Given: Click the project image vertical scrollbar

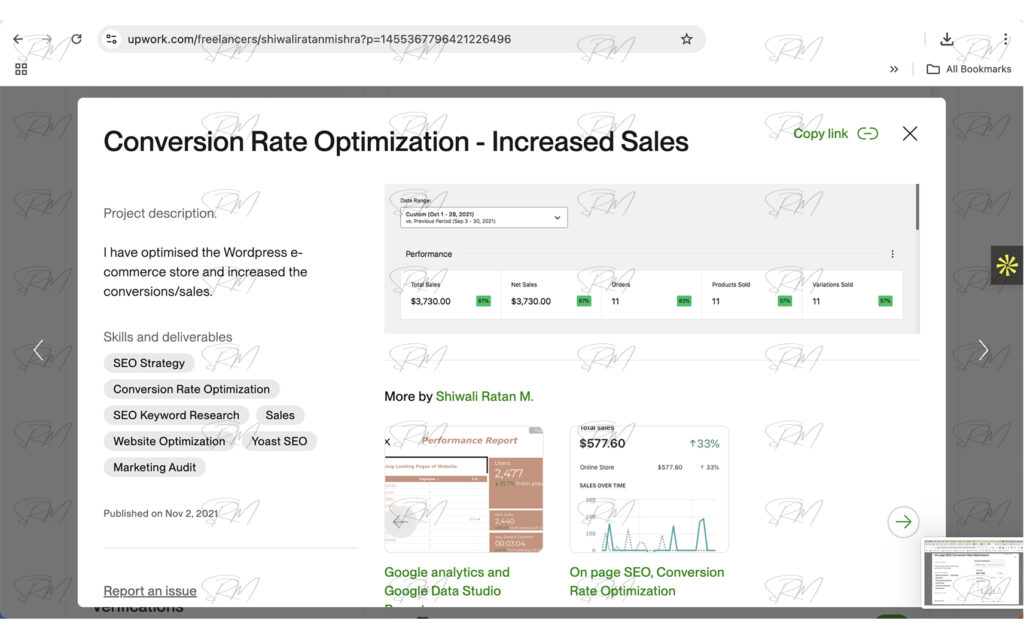Looking at the screenshot, I should click(917, 207).
